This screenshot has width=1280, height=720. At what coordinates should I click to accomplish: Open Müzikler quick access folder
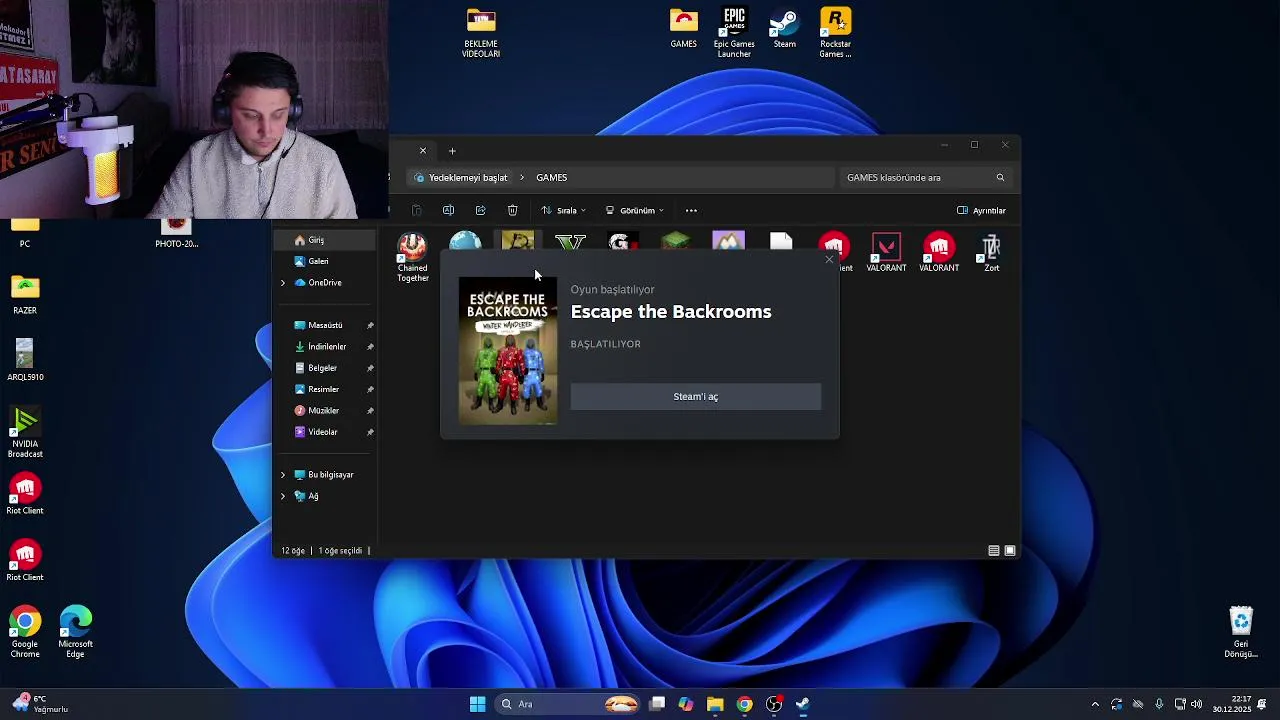323,411
